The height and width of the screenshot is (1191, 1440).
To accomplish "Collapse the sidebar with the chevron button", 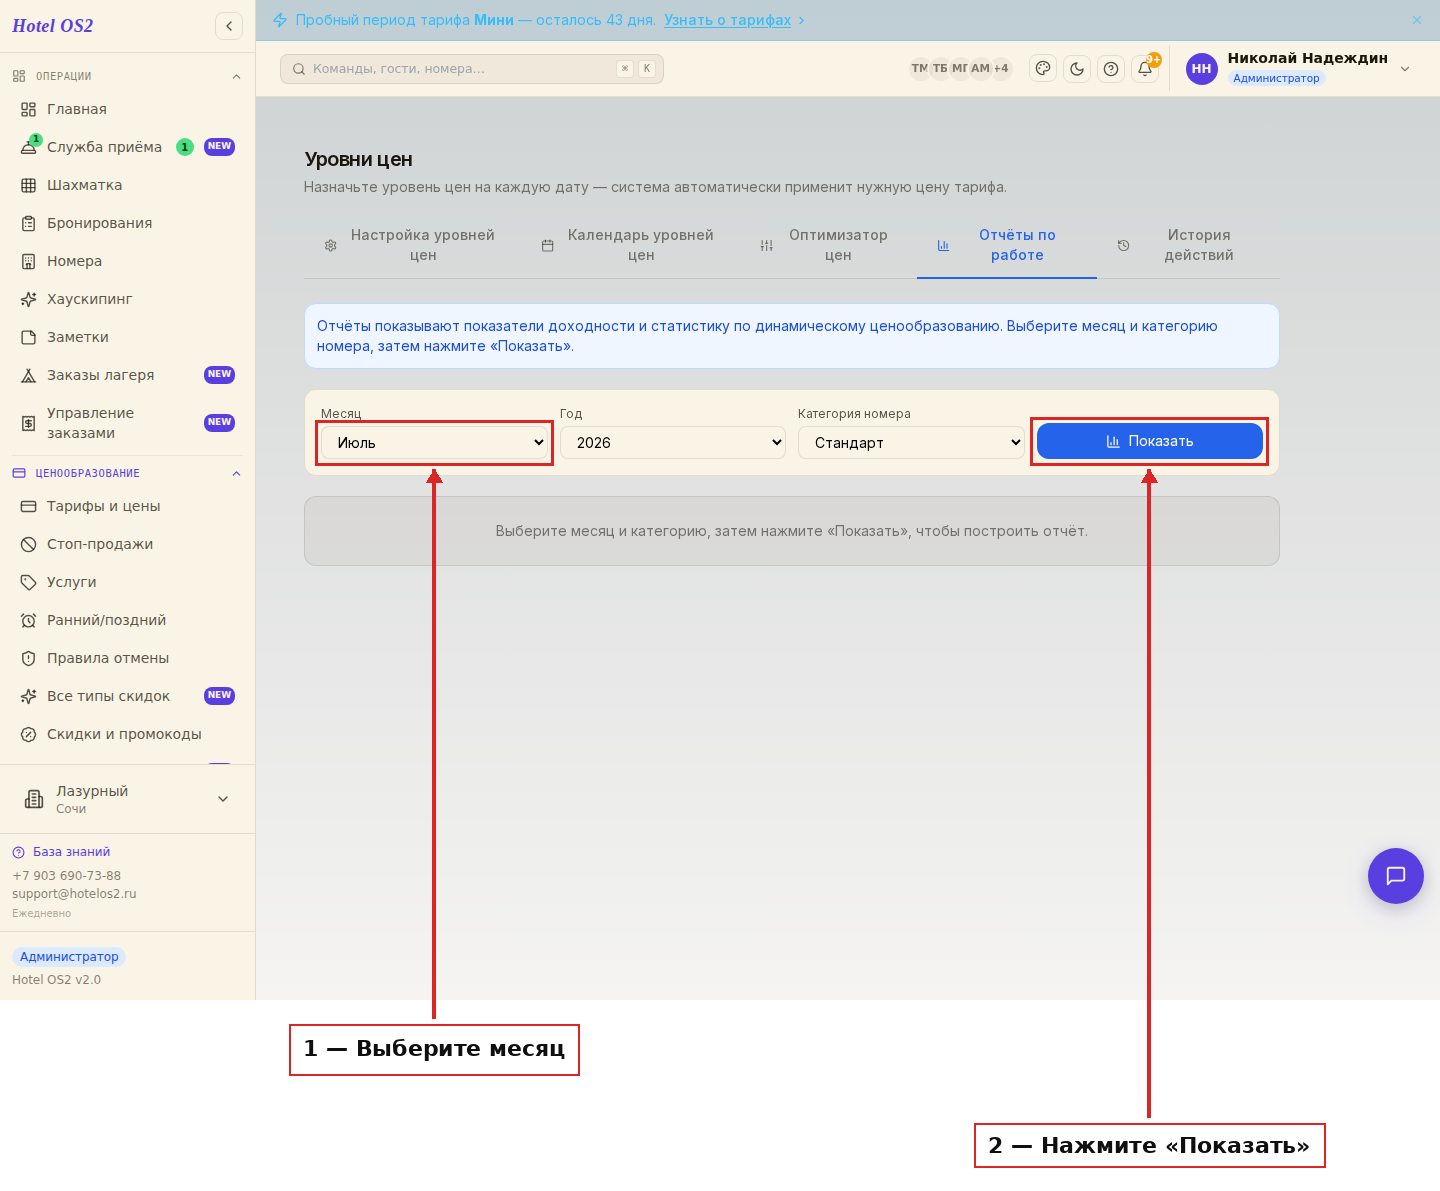I will (229, 26).
